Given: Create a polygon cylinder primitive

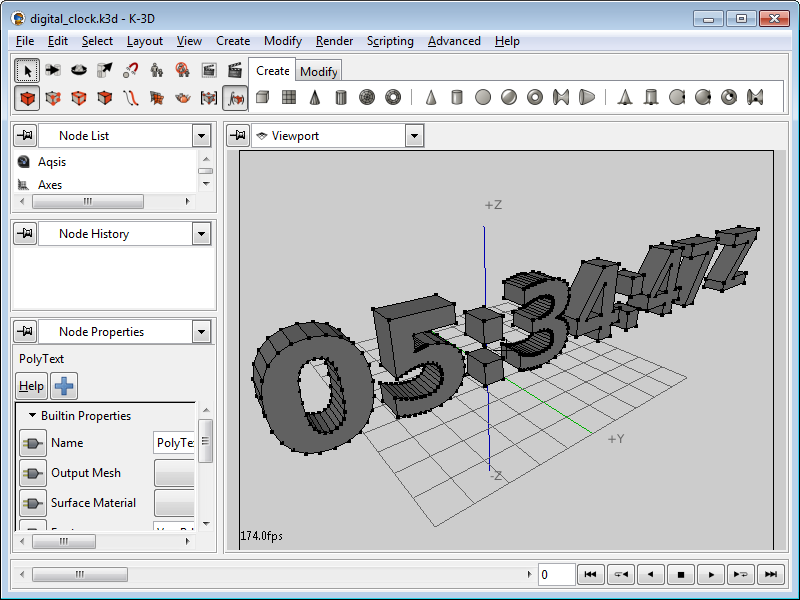Looking at the screenshot, I should click(x=341, y=97).
